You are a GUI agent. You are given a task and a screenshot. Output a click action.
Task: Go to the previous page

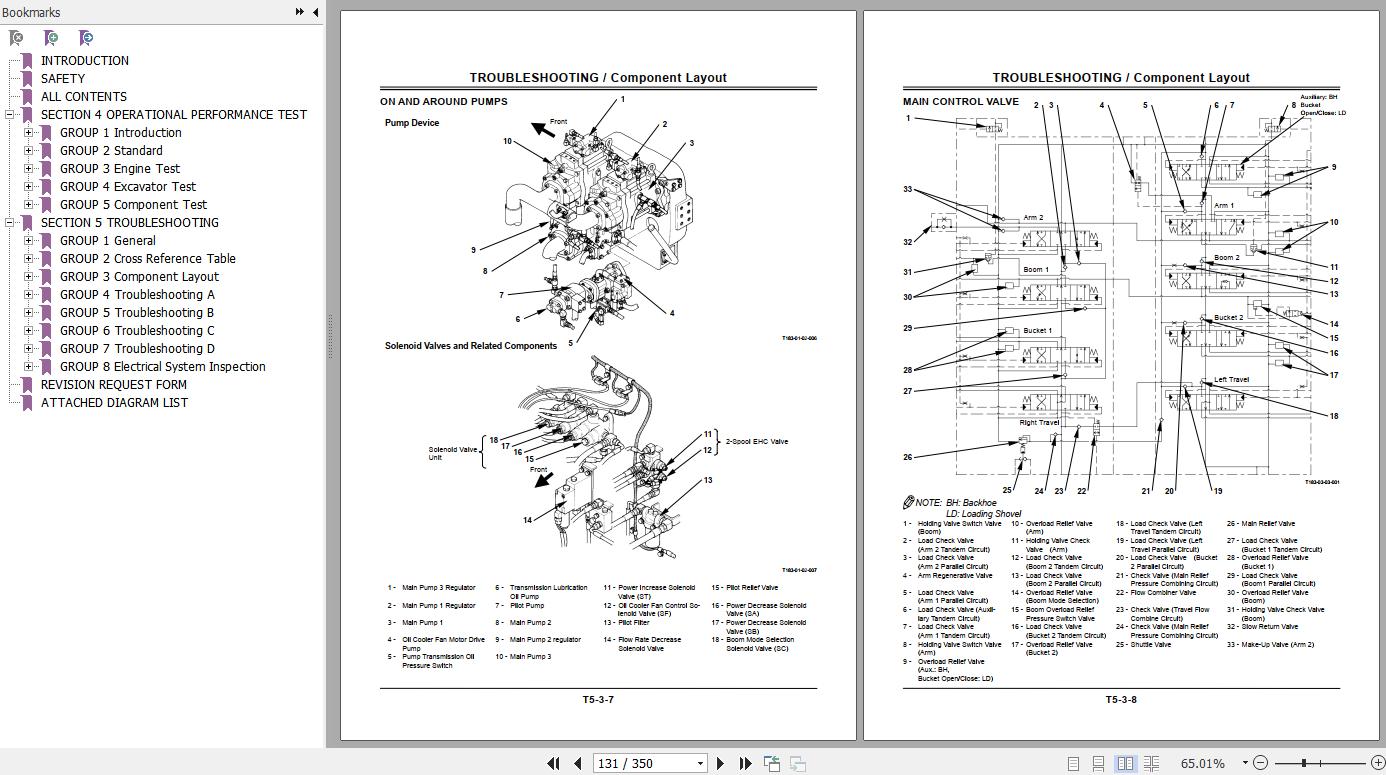pyautogui.click(x=577, y=763)
